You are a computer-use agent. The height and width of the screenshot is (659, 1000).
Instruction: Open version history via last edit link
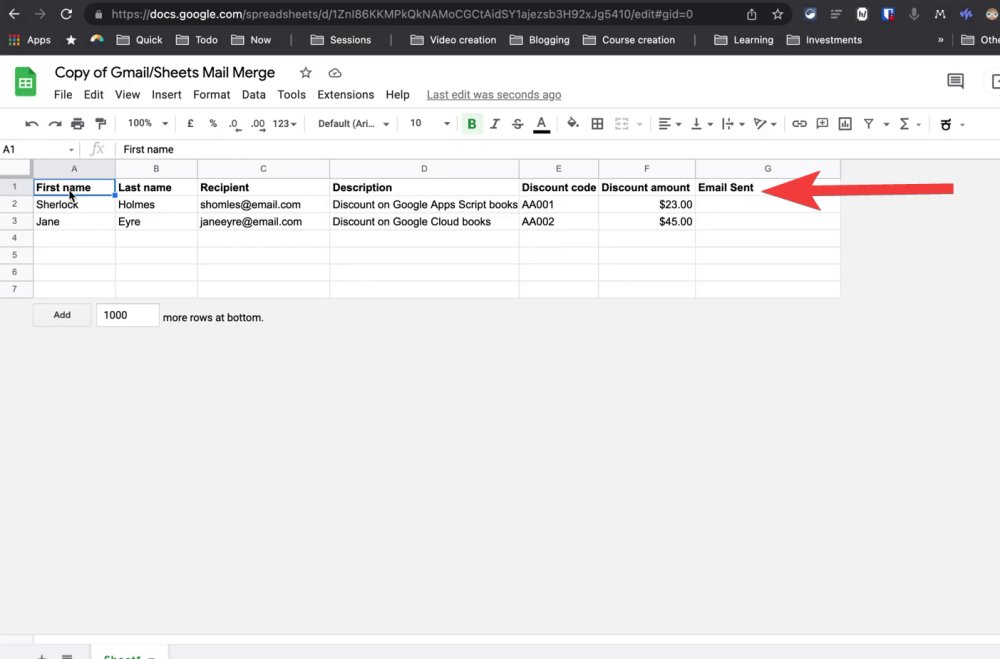tap(493, 94)
